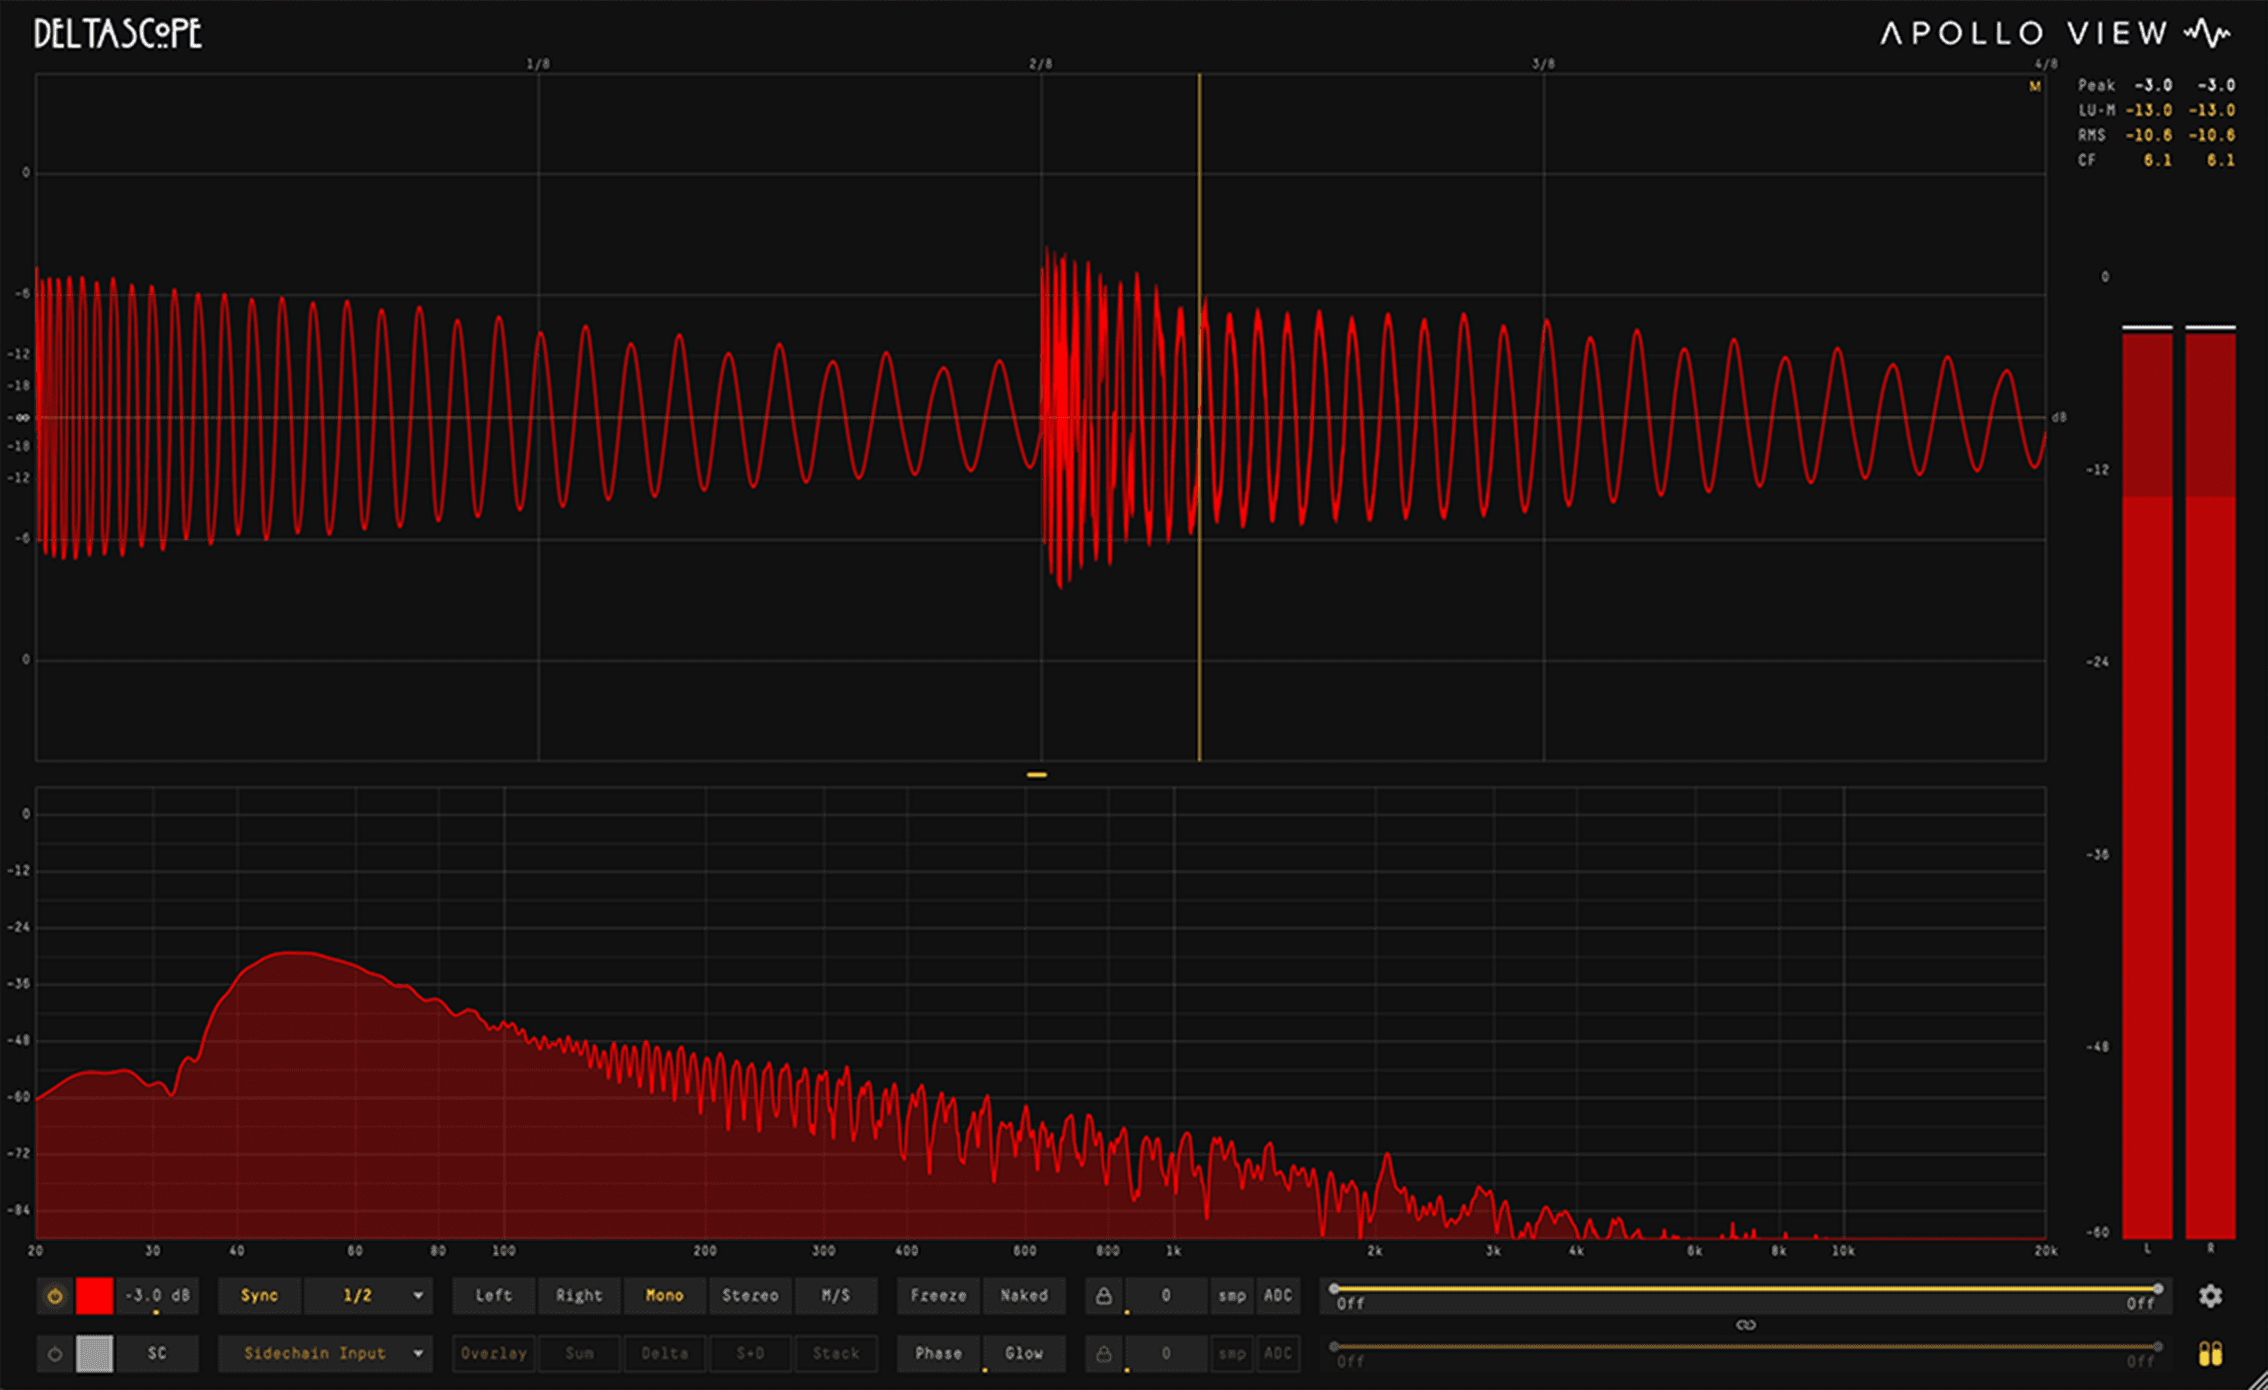The height and width of the screenshot is (1390, 2268).
Task: Open the 1/2 sync length dropdown
Action: pyautogui.click(x=368, y=1296)
